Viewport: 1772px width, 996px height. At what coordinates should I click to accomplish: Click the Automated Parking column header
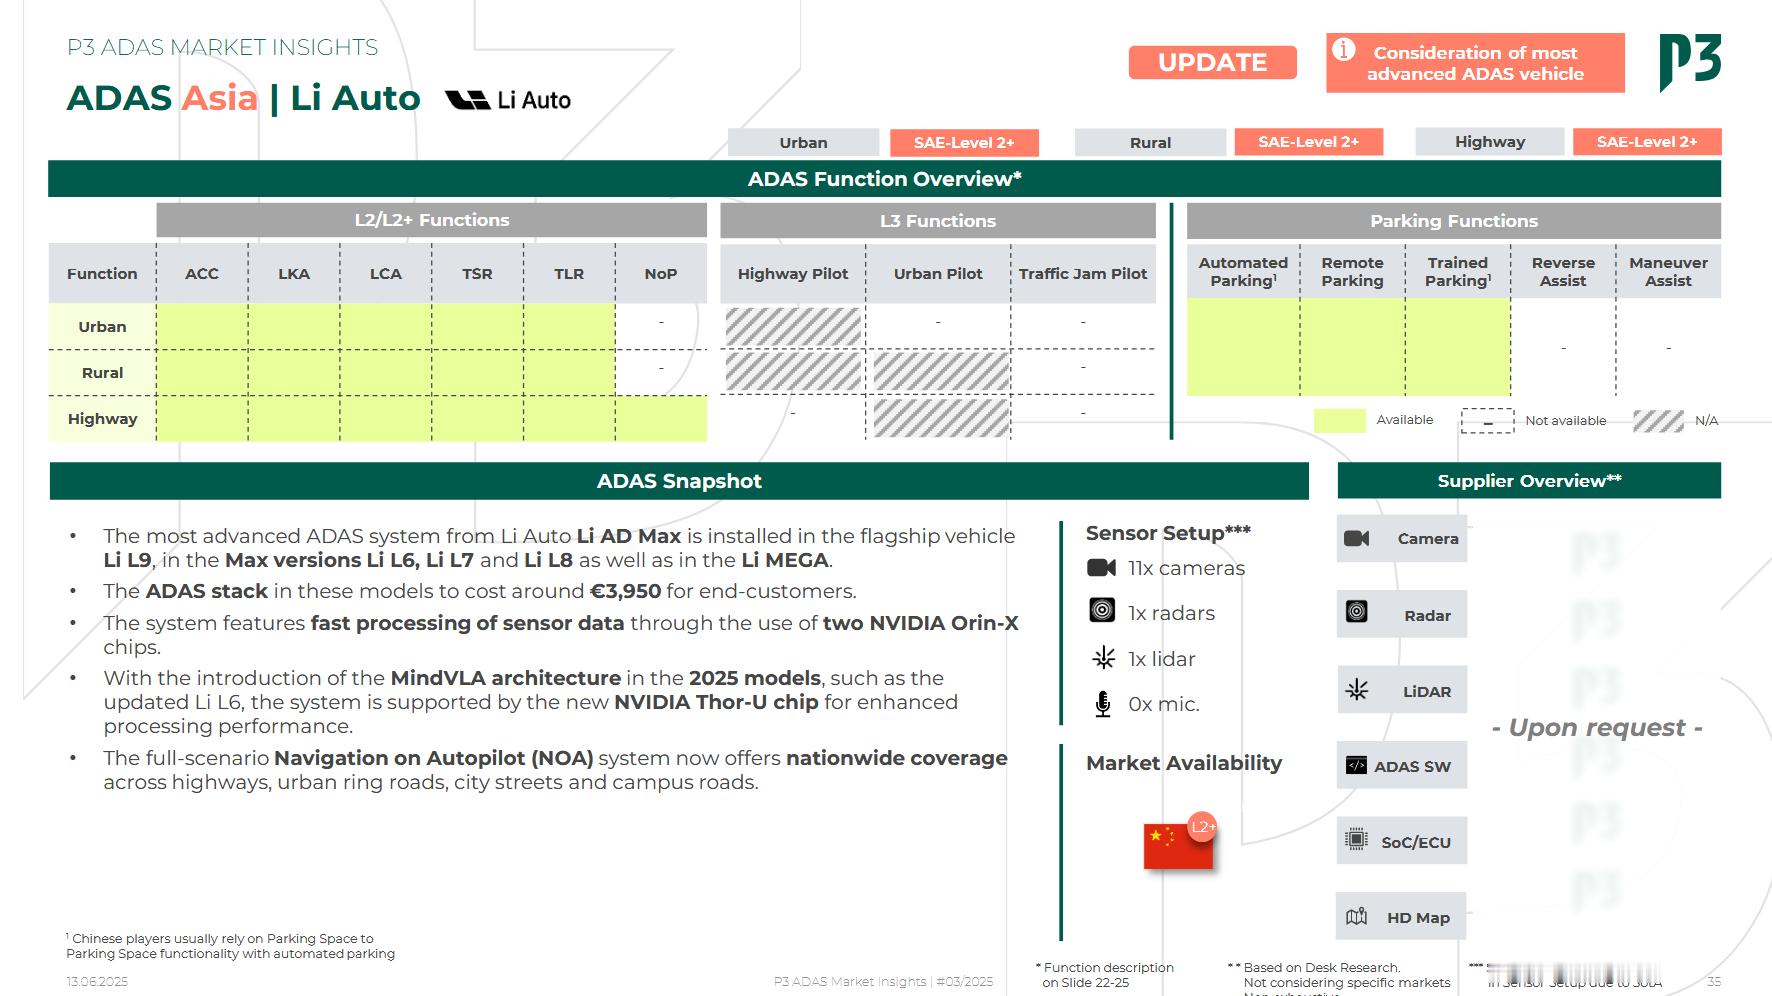click(1243, 271)
